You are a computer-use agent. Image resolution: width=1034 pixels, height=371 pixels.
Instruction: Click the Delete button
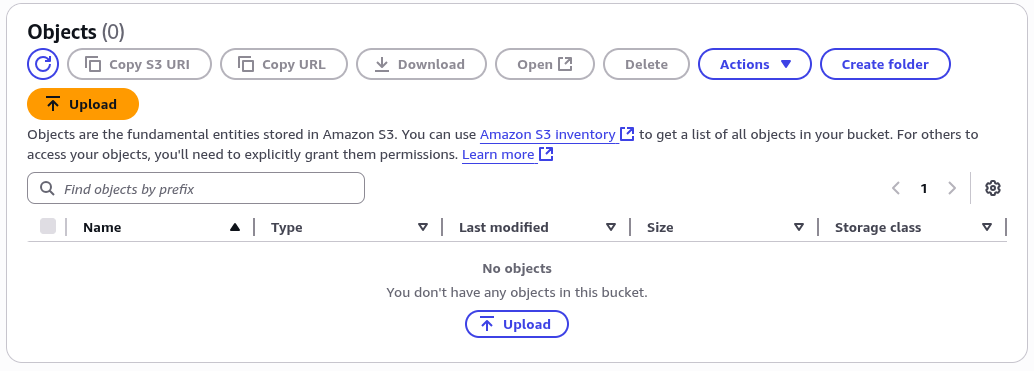click(x=646, y=64)
